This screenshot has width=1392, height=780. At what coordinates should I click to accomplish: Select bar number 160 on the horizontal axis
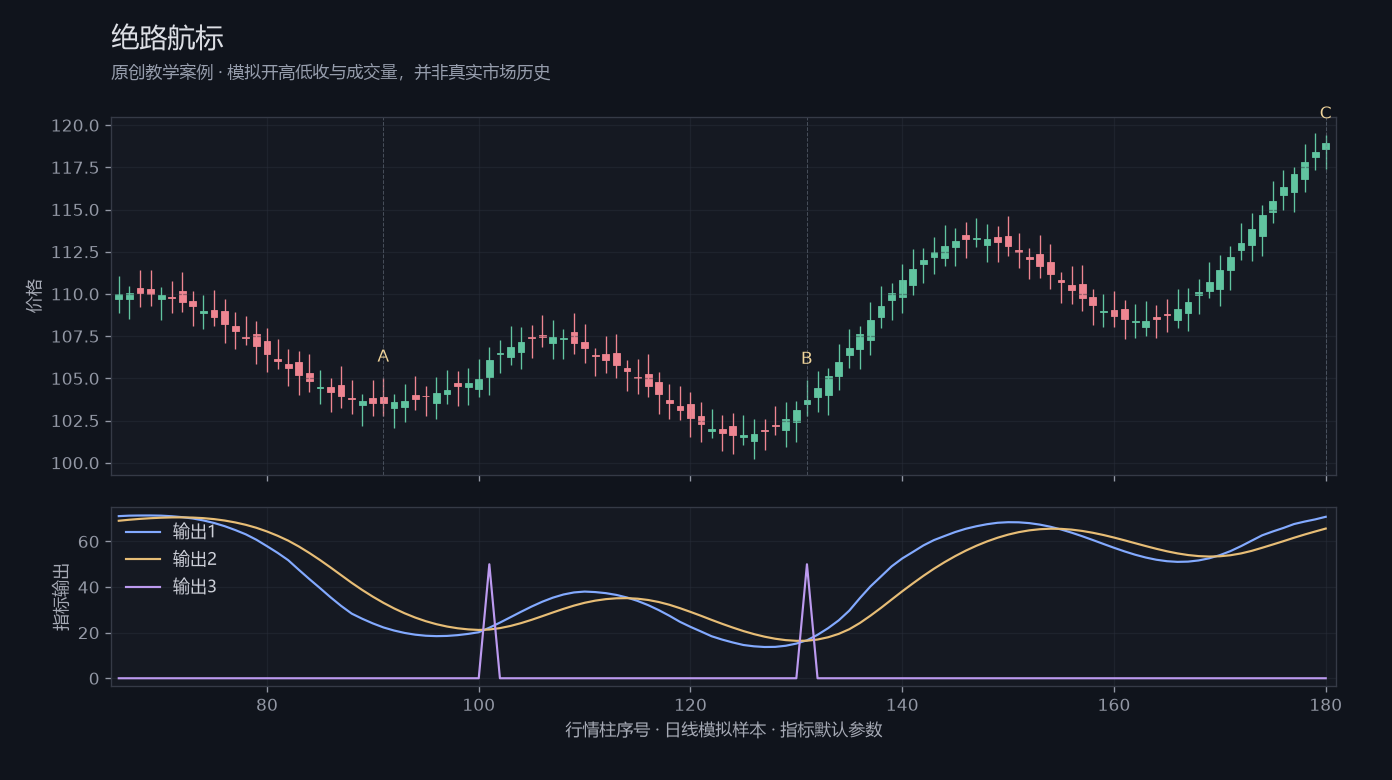click(x=1114, y=704)
